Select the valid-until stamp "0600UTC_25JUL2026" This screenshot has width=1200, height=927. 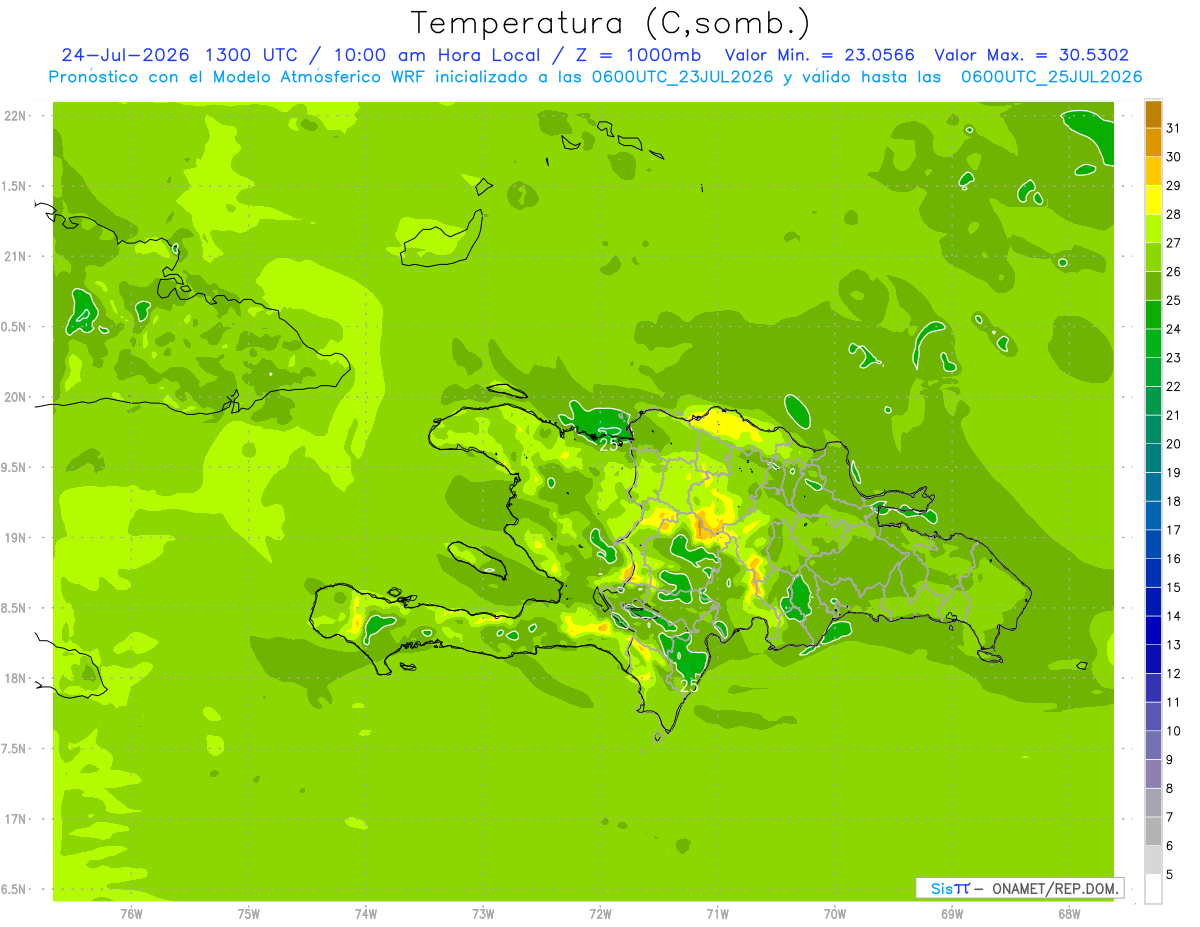(x=1052, y=77)
